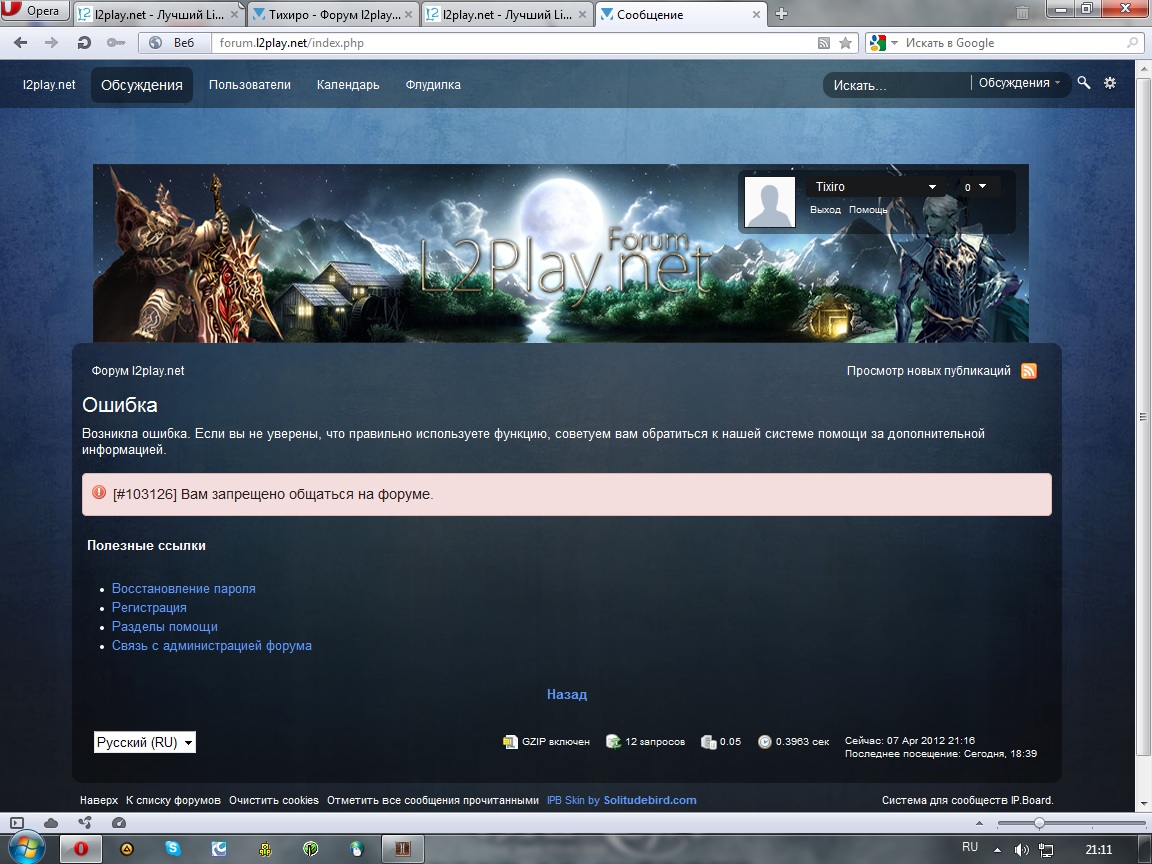Click the orange RSS icon by new publications
The width and height of the screenshot is (1152, 864).
pyautogui.click(x=1029, y=371)
